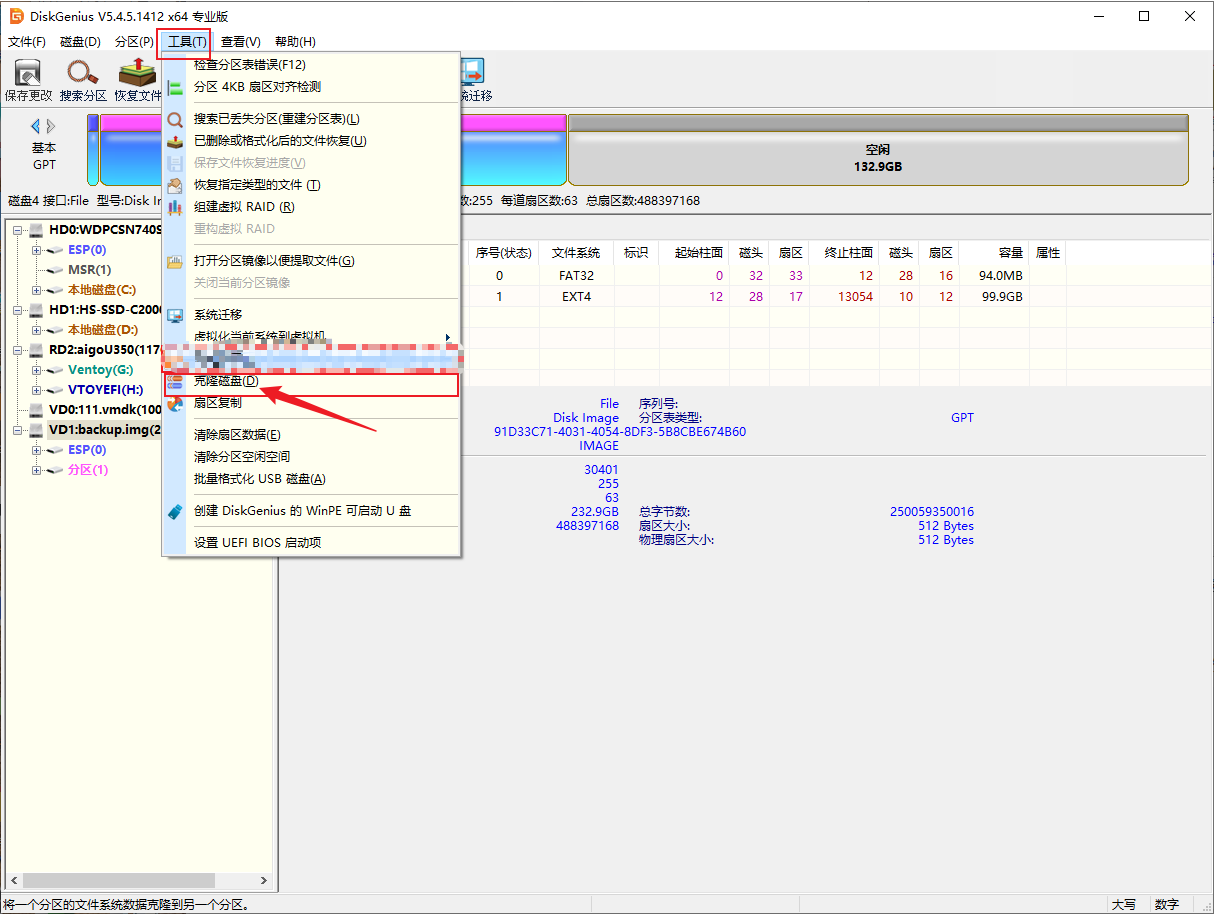Screen dimensions: 1214x914
Task: Click the USB icon beside 创建 WinPE 可启动 U 盘
Action: coord(175,511)
